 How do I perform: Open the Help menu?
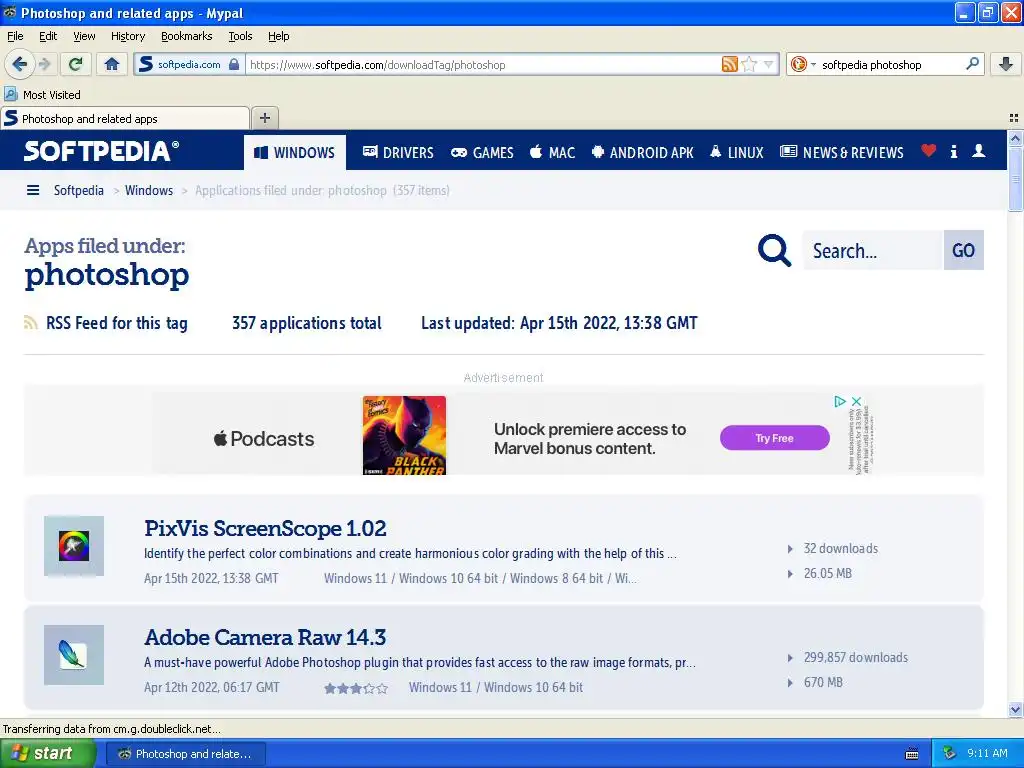(279, 36)
